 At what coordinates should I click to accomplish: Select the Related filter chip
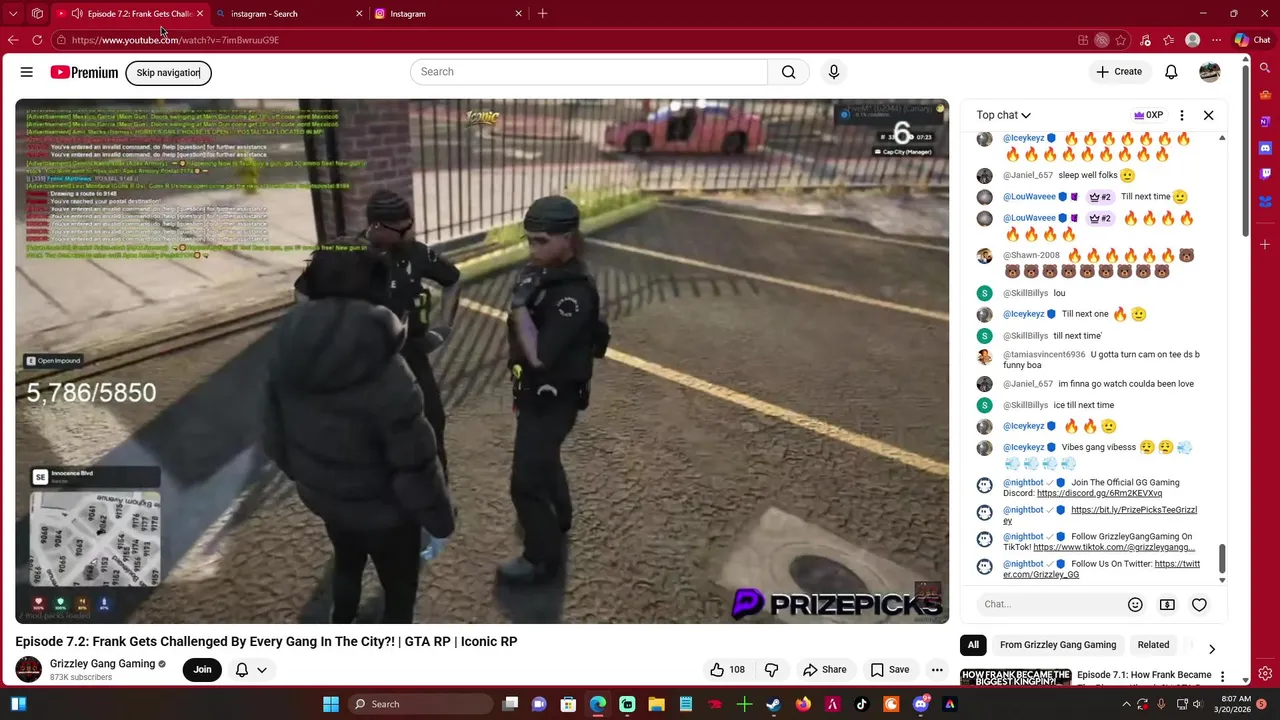point(1153,645)
